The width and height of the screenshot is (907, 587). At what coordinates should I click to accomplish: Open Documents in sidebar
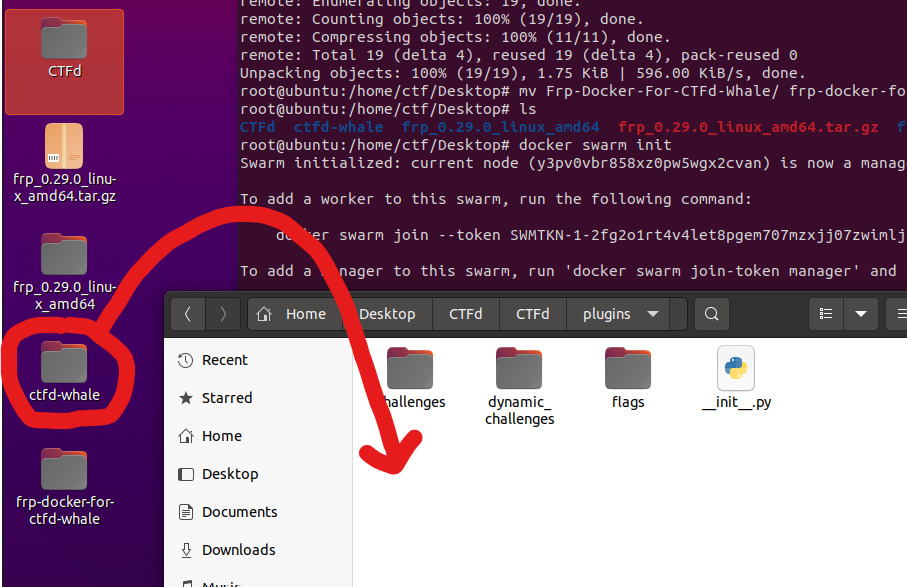(258, 512)
